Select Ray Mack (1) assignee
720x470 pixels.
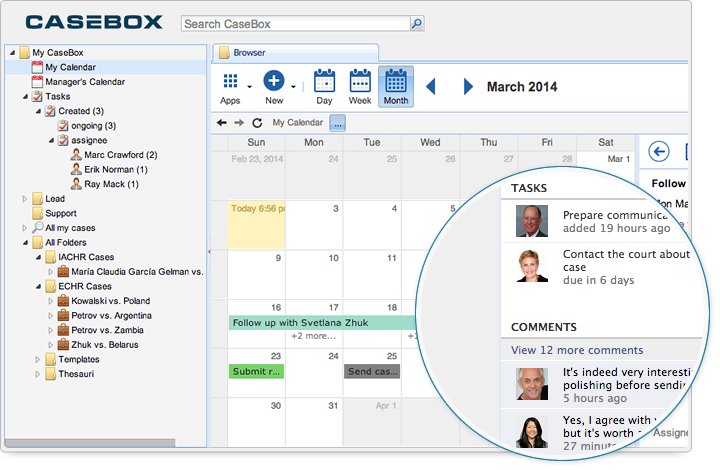(111, 184)
